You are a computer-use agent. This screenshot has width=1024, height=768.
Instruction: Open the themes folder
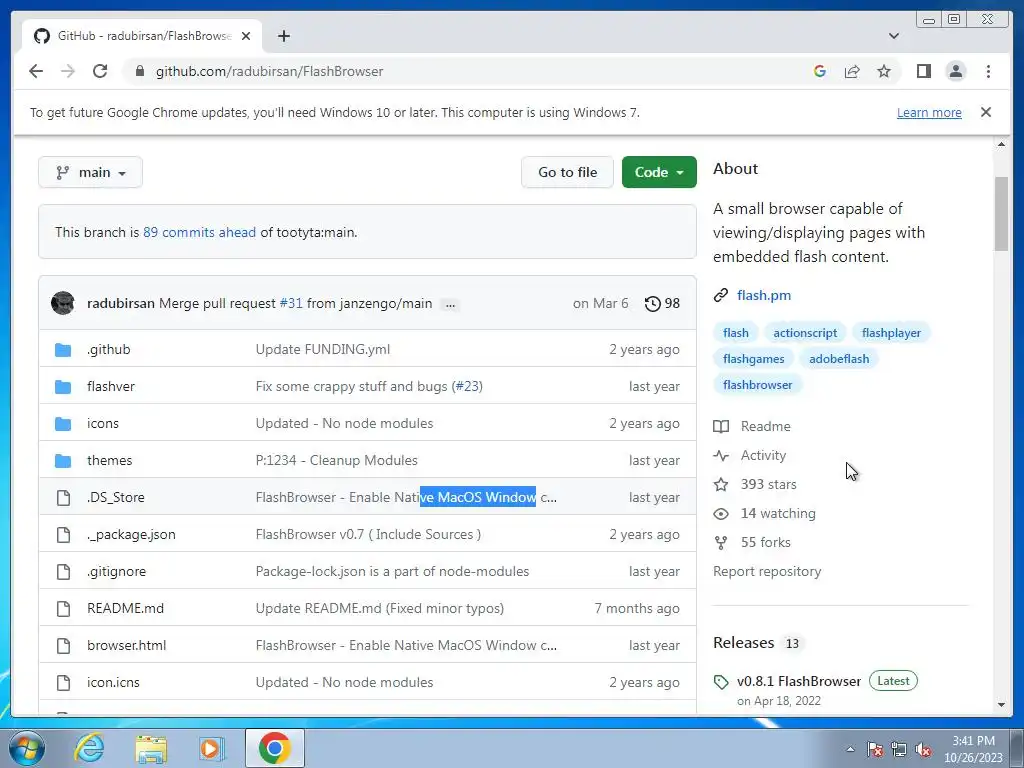[109, 460]
